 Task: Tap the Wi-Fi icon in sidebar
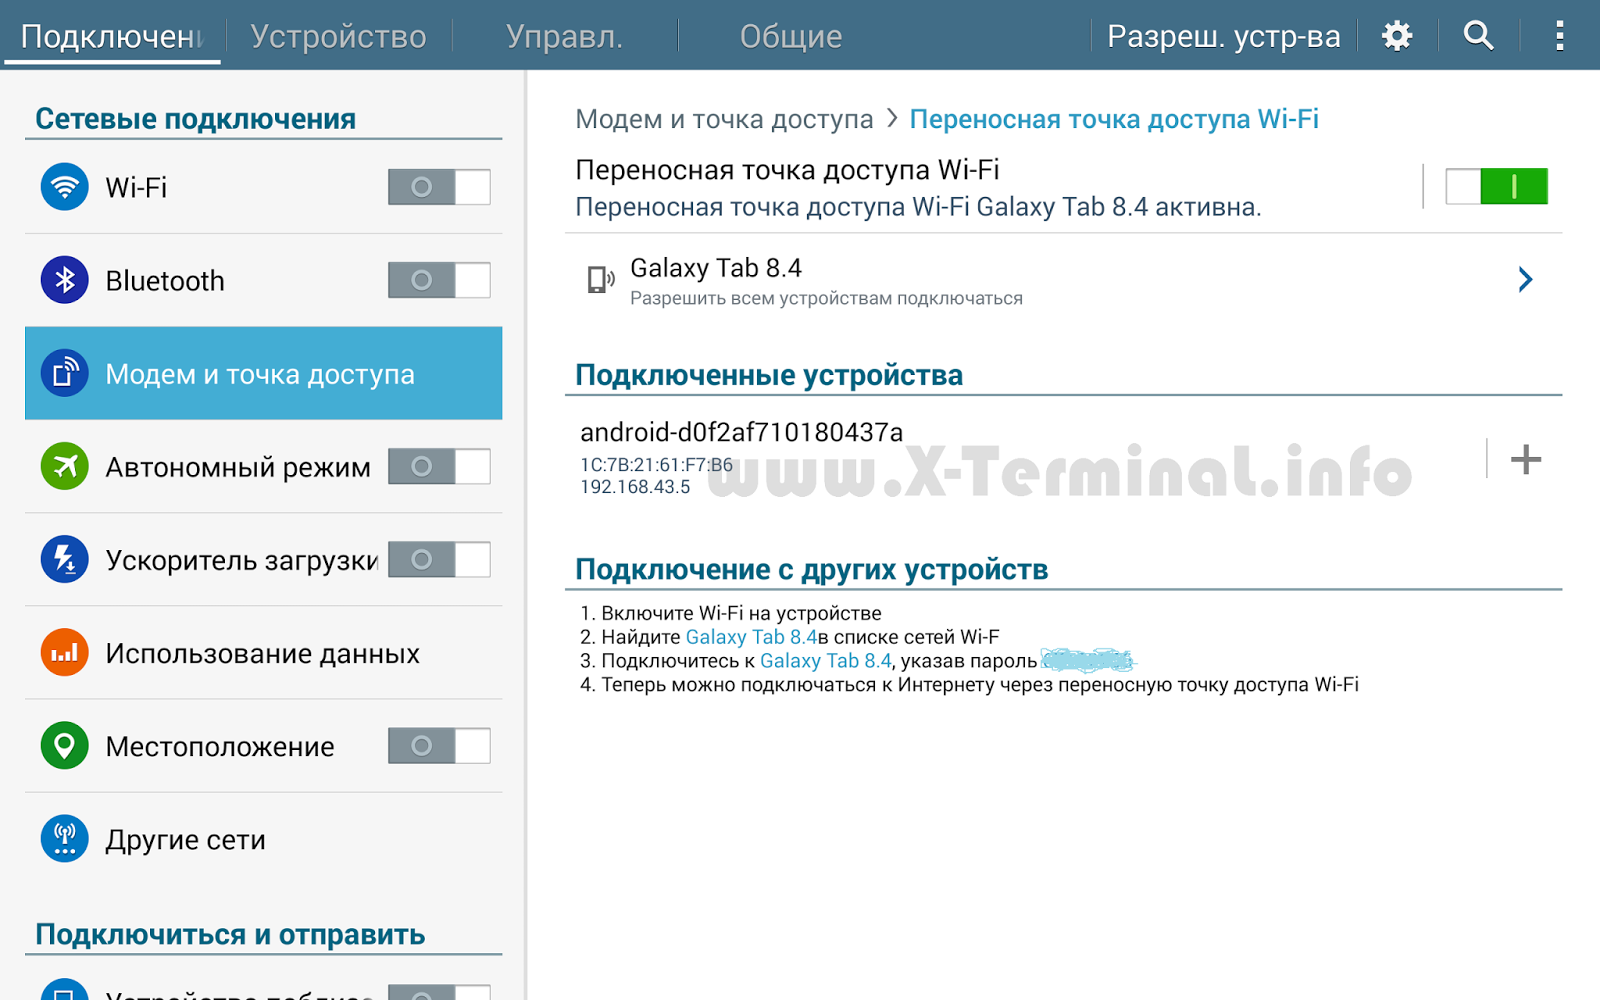(64, 187)
